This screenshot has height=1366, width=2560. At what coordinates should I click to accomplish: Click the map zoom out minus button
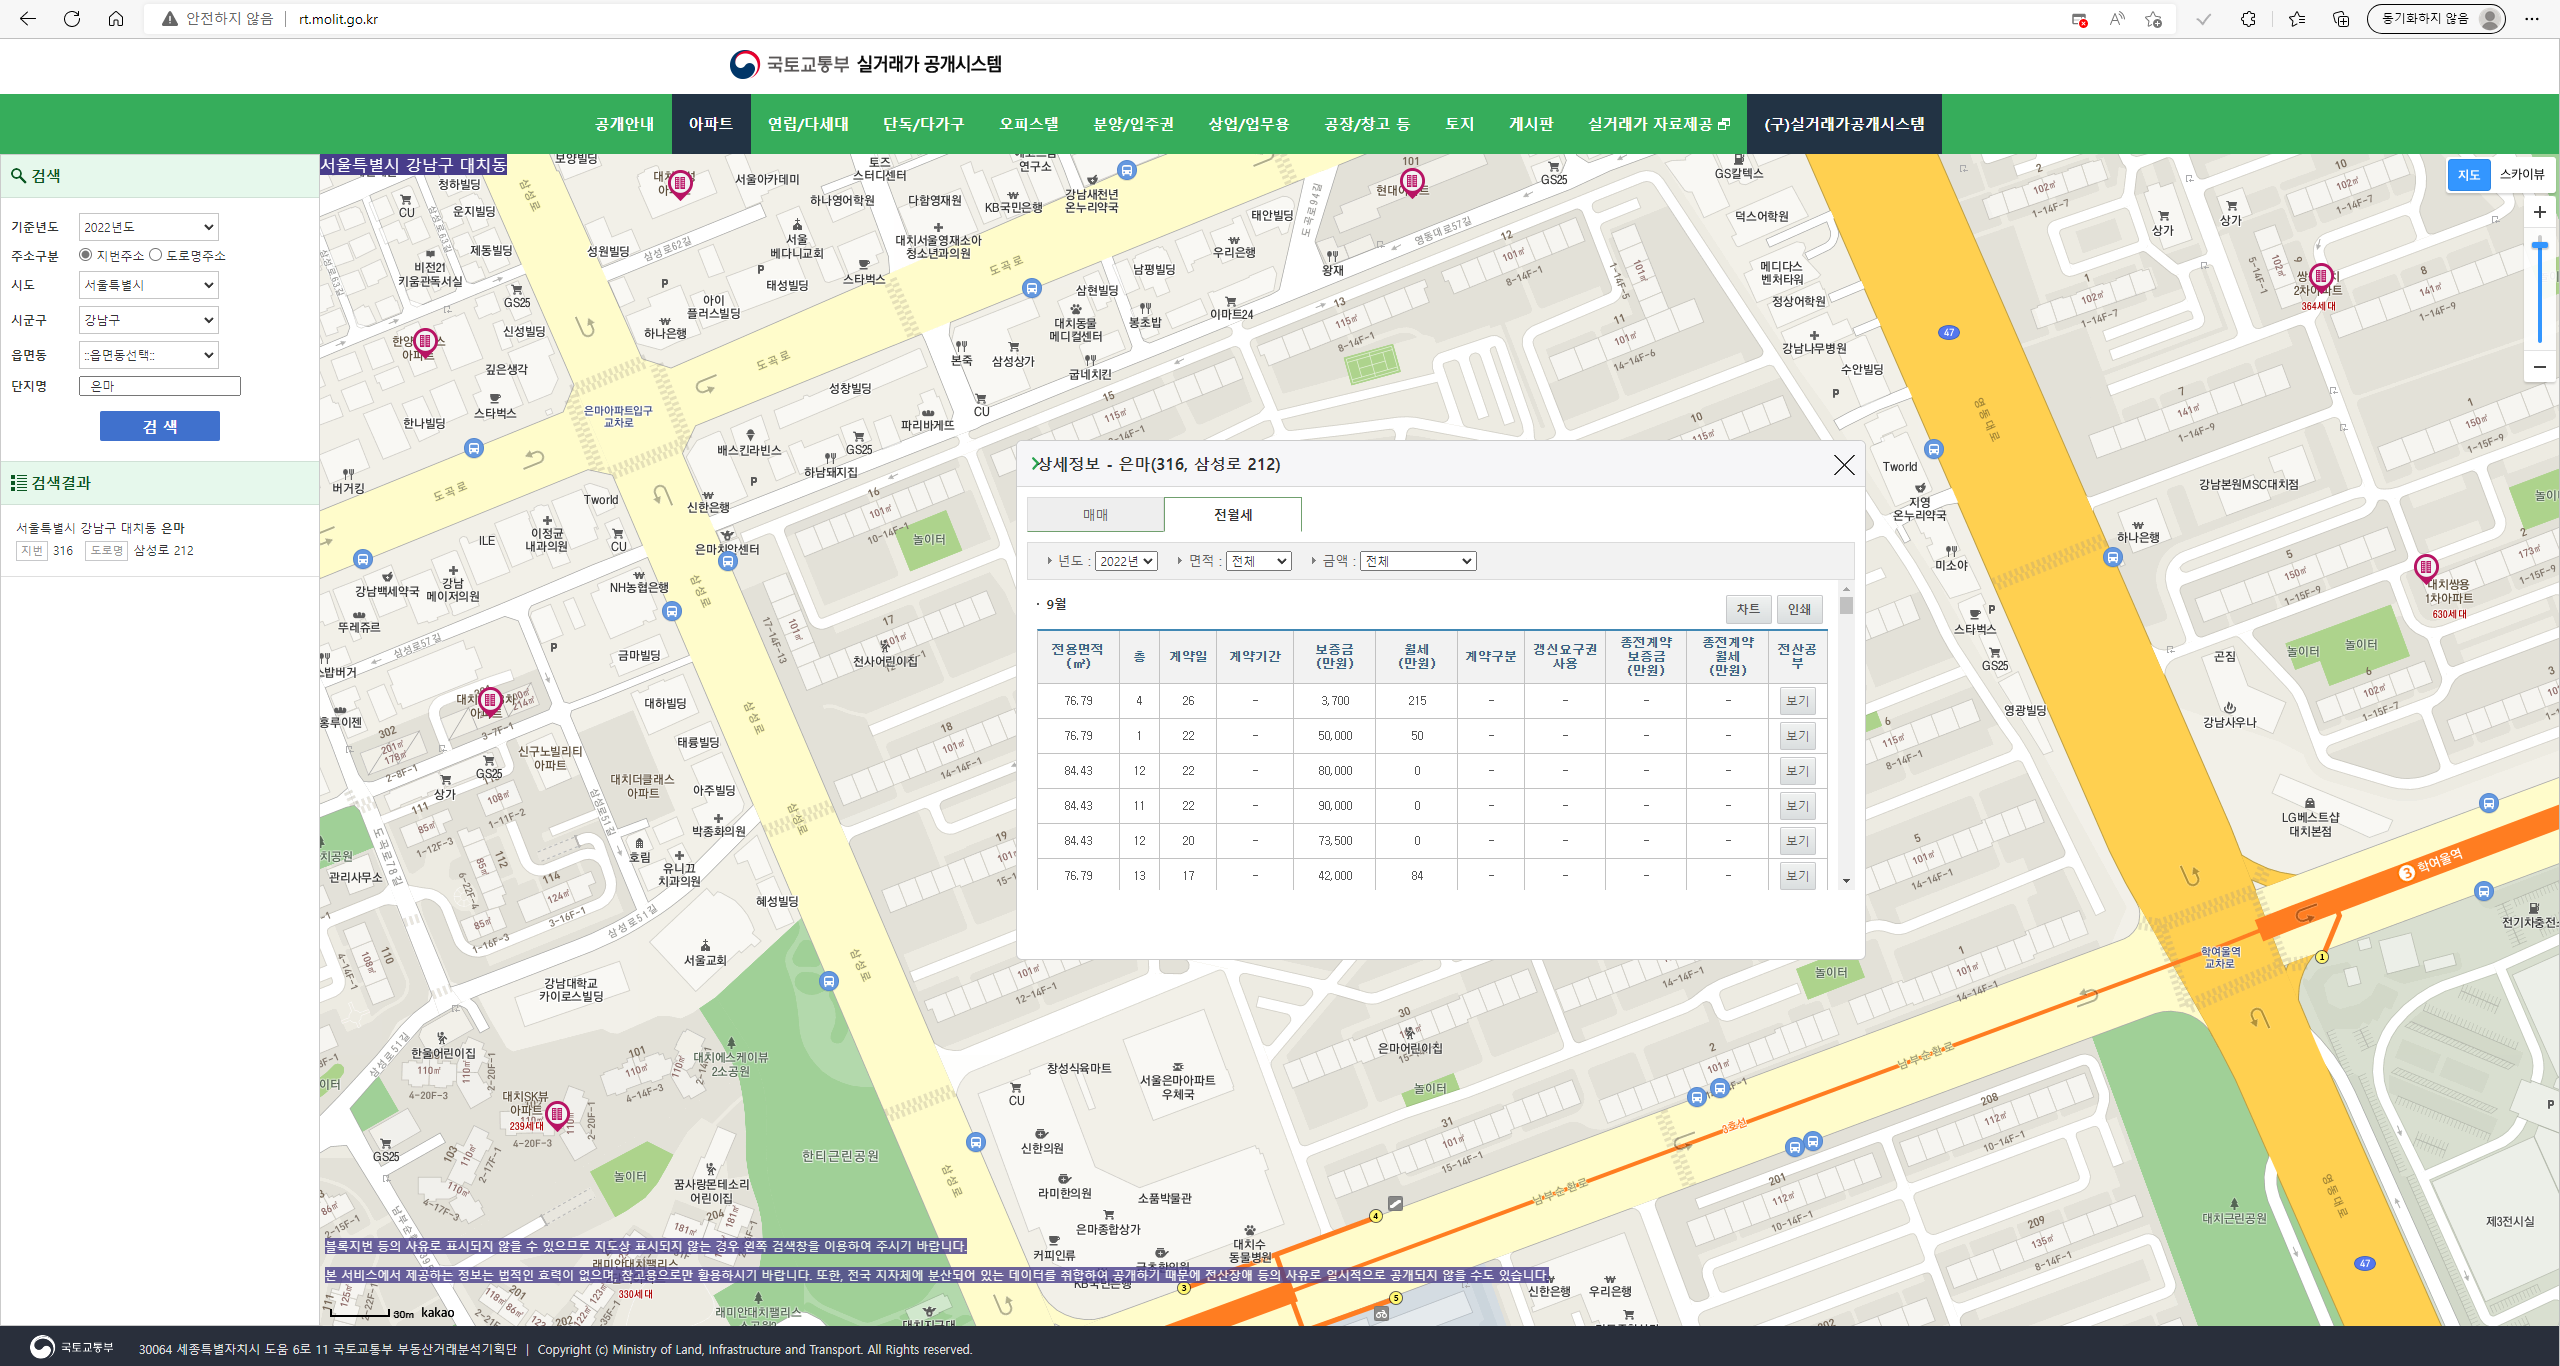2538,367
